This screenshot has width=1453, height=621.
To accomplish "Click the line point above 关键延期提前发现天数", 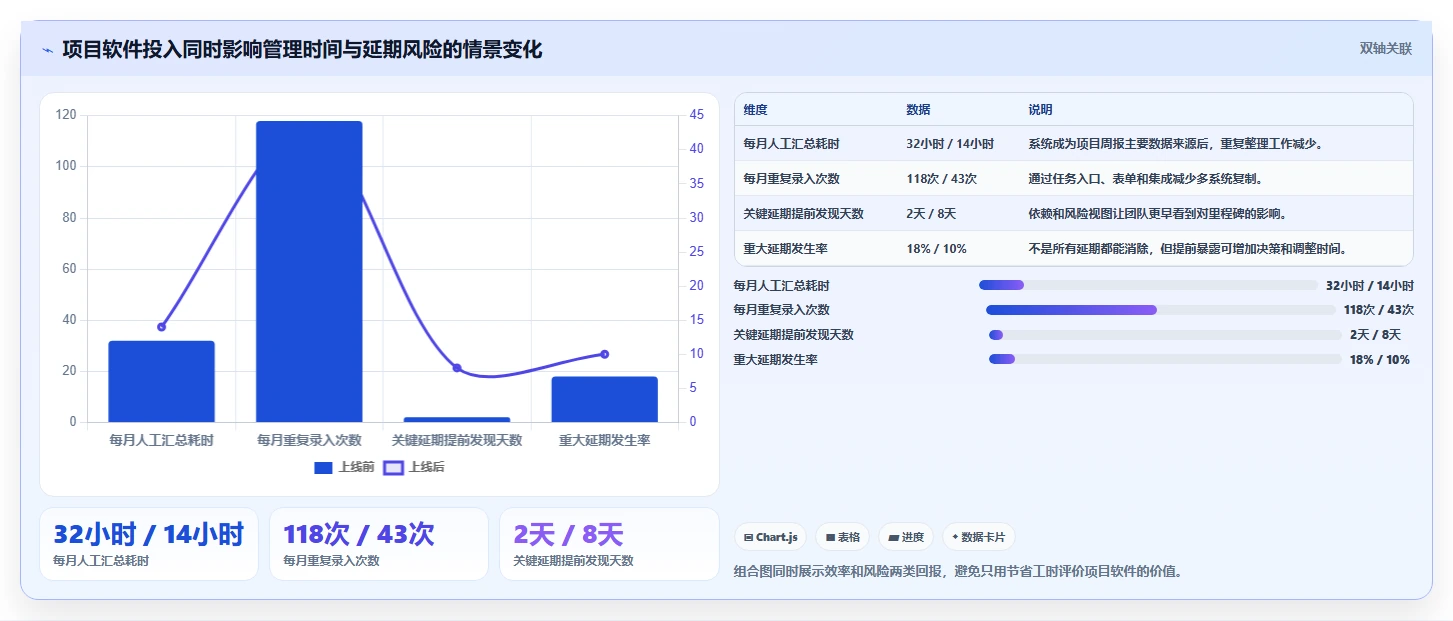I will point(457,368).
